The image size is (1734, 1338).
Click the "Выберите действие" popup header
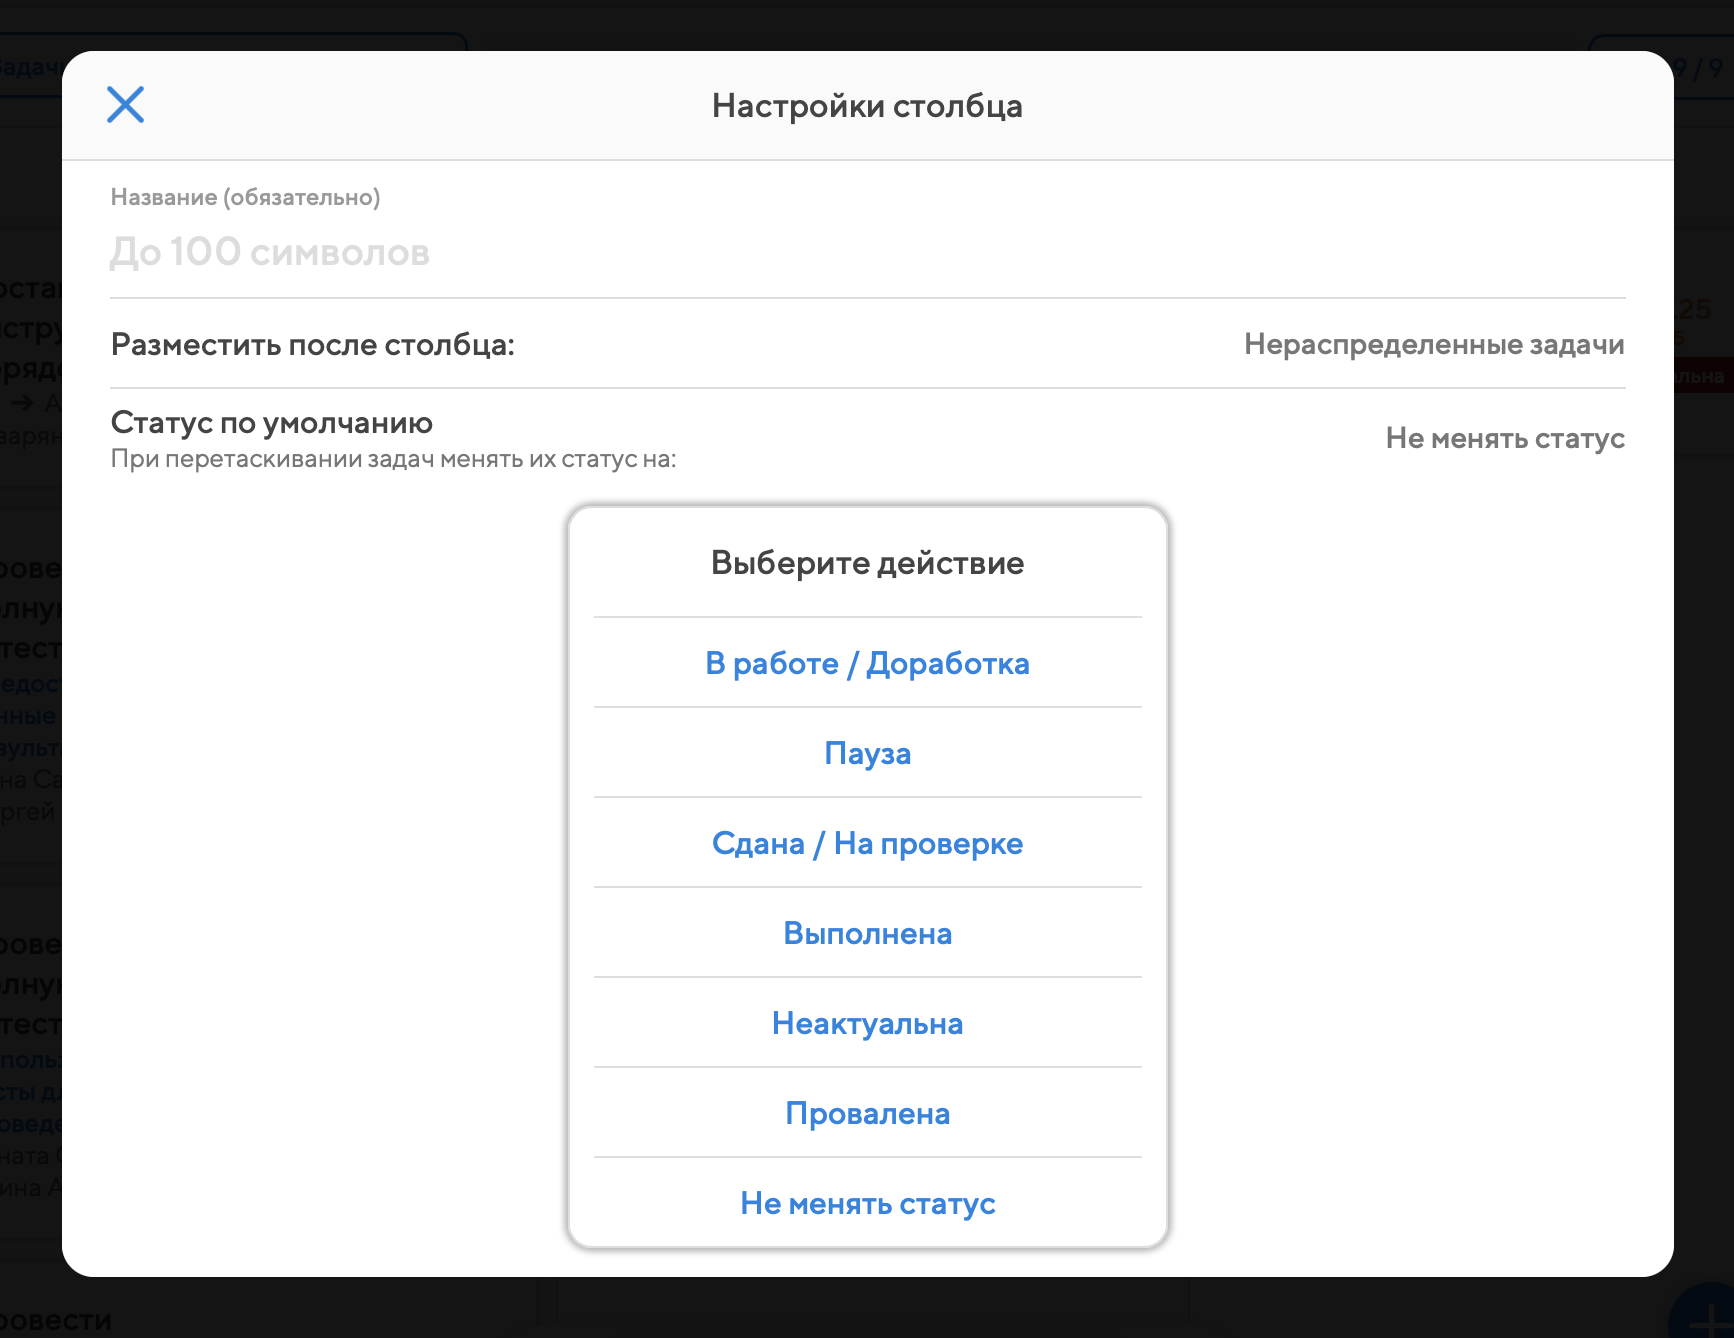[867, 563]
